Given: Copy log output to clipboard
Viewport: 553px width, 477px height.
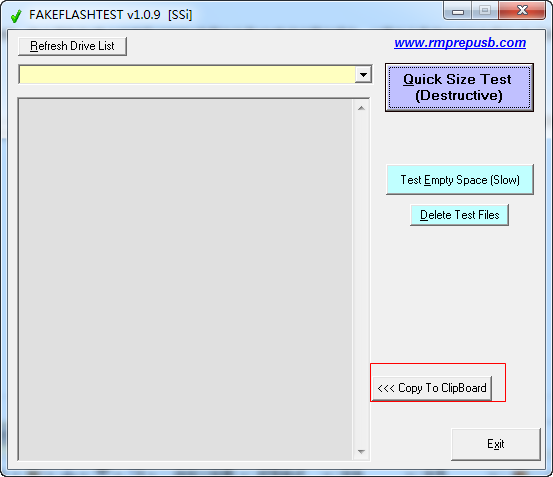Looking at the screenshot, I should [432, 388].
